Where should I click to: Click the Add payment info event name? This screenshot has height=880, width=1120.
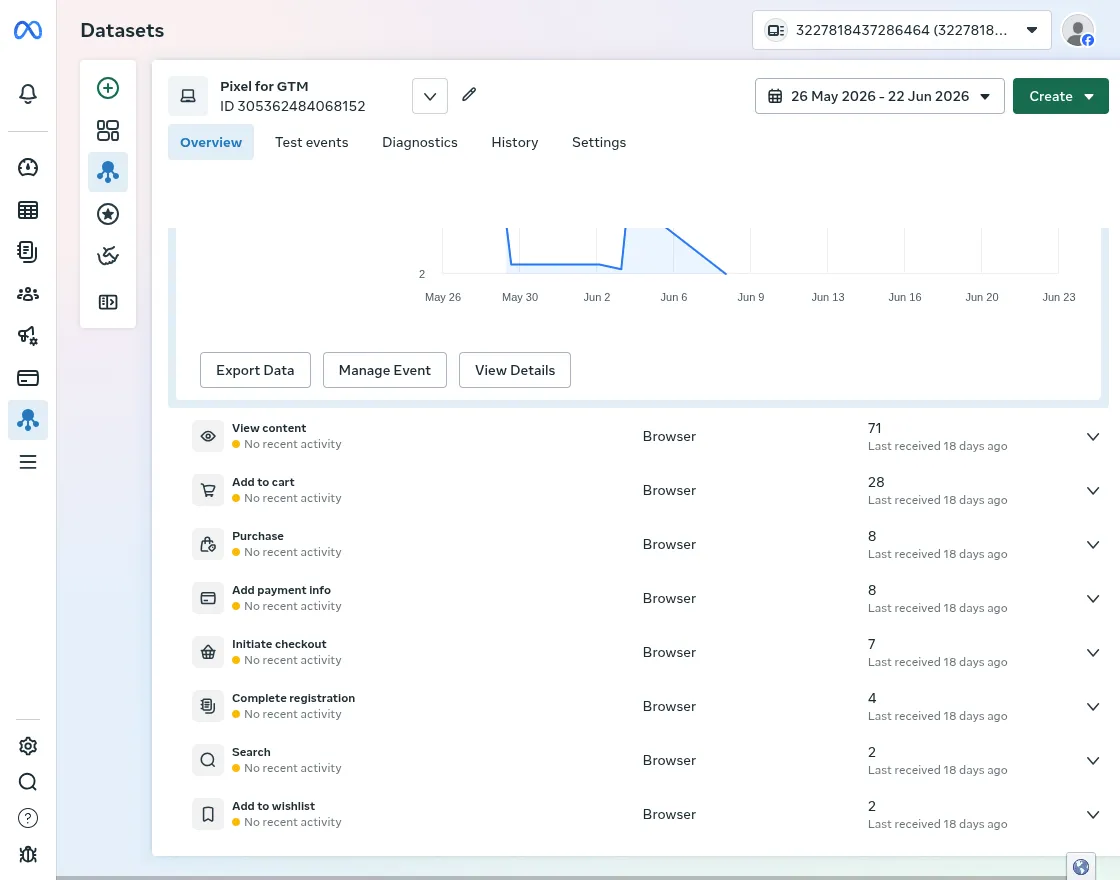pos(281,590)
